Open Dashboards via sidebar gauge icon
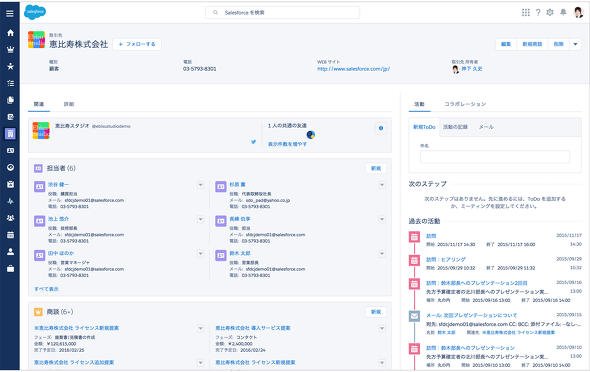Image resolution: width=590 pixels, height=372 pixels. pyautogui.click(x=10, y=167)
